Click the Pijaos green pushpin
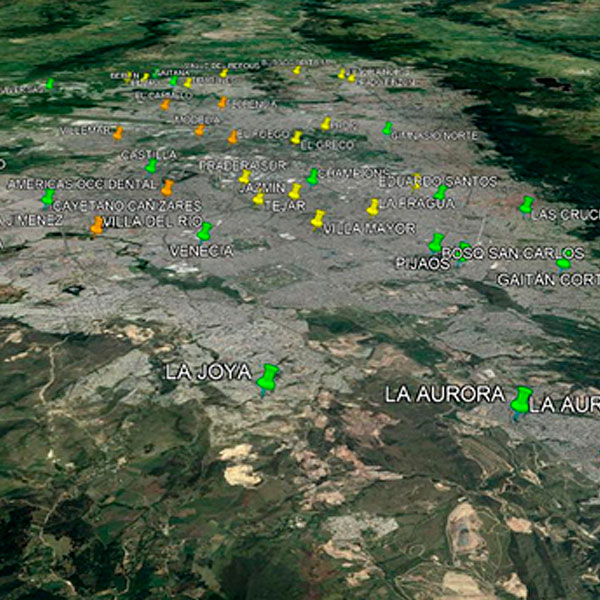 click(436, 243)
